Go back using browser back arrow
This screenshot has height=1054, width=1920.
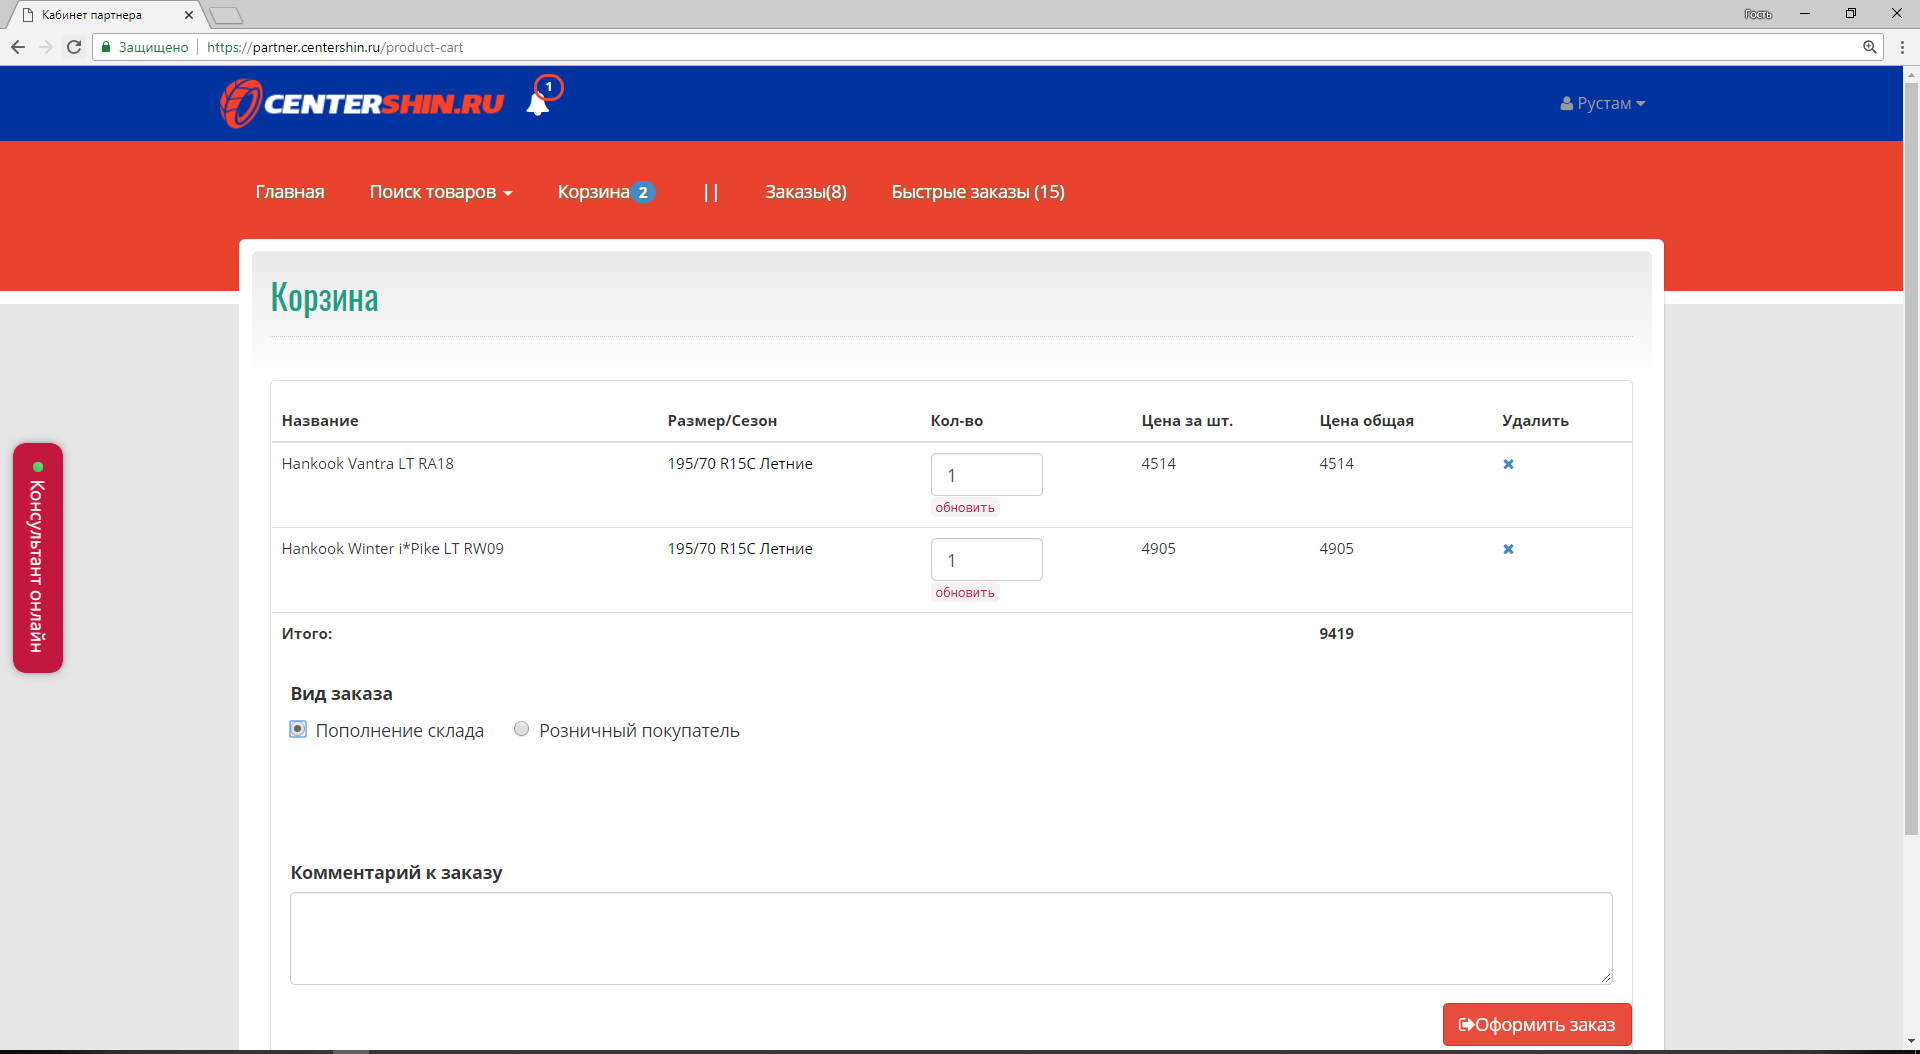click(18, 47)
